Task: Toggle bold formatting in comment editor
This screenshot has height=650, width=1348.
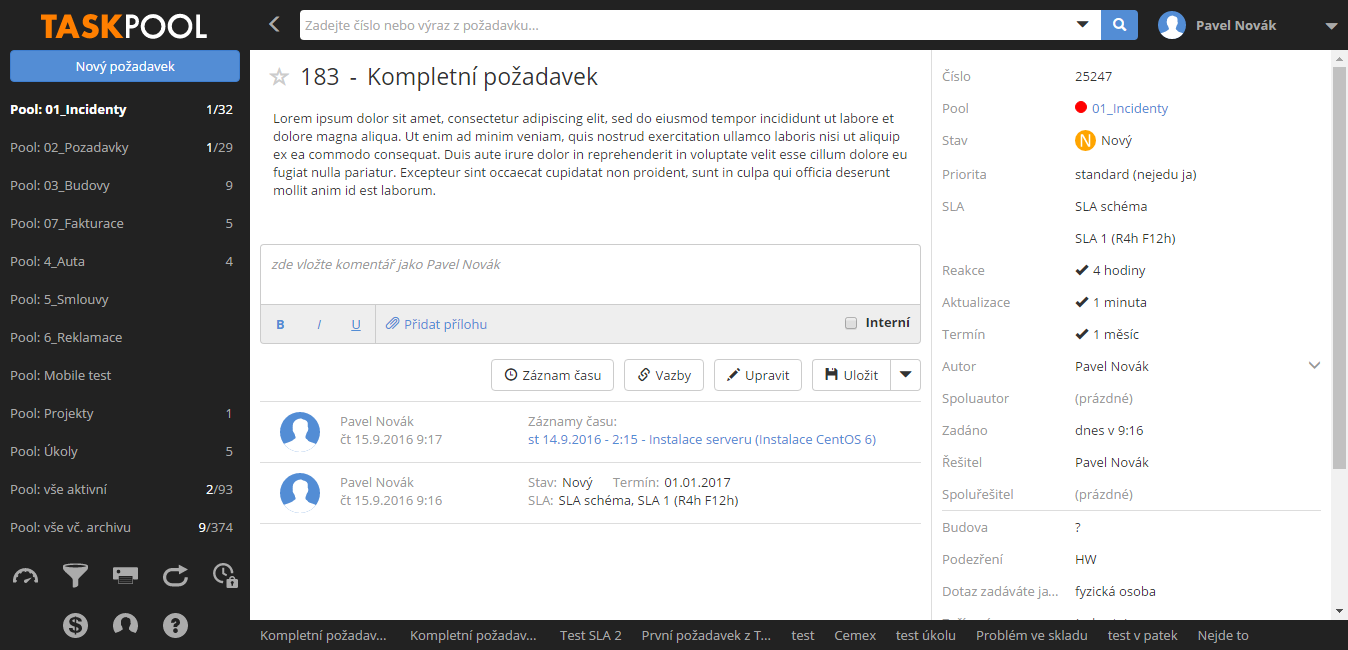Action: (x=280, y=324)
